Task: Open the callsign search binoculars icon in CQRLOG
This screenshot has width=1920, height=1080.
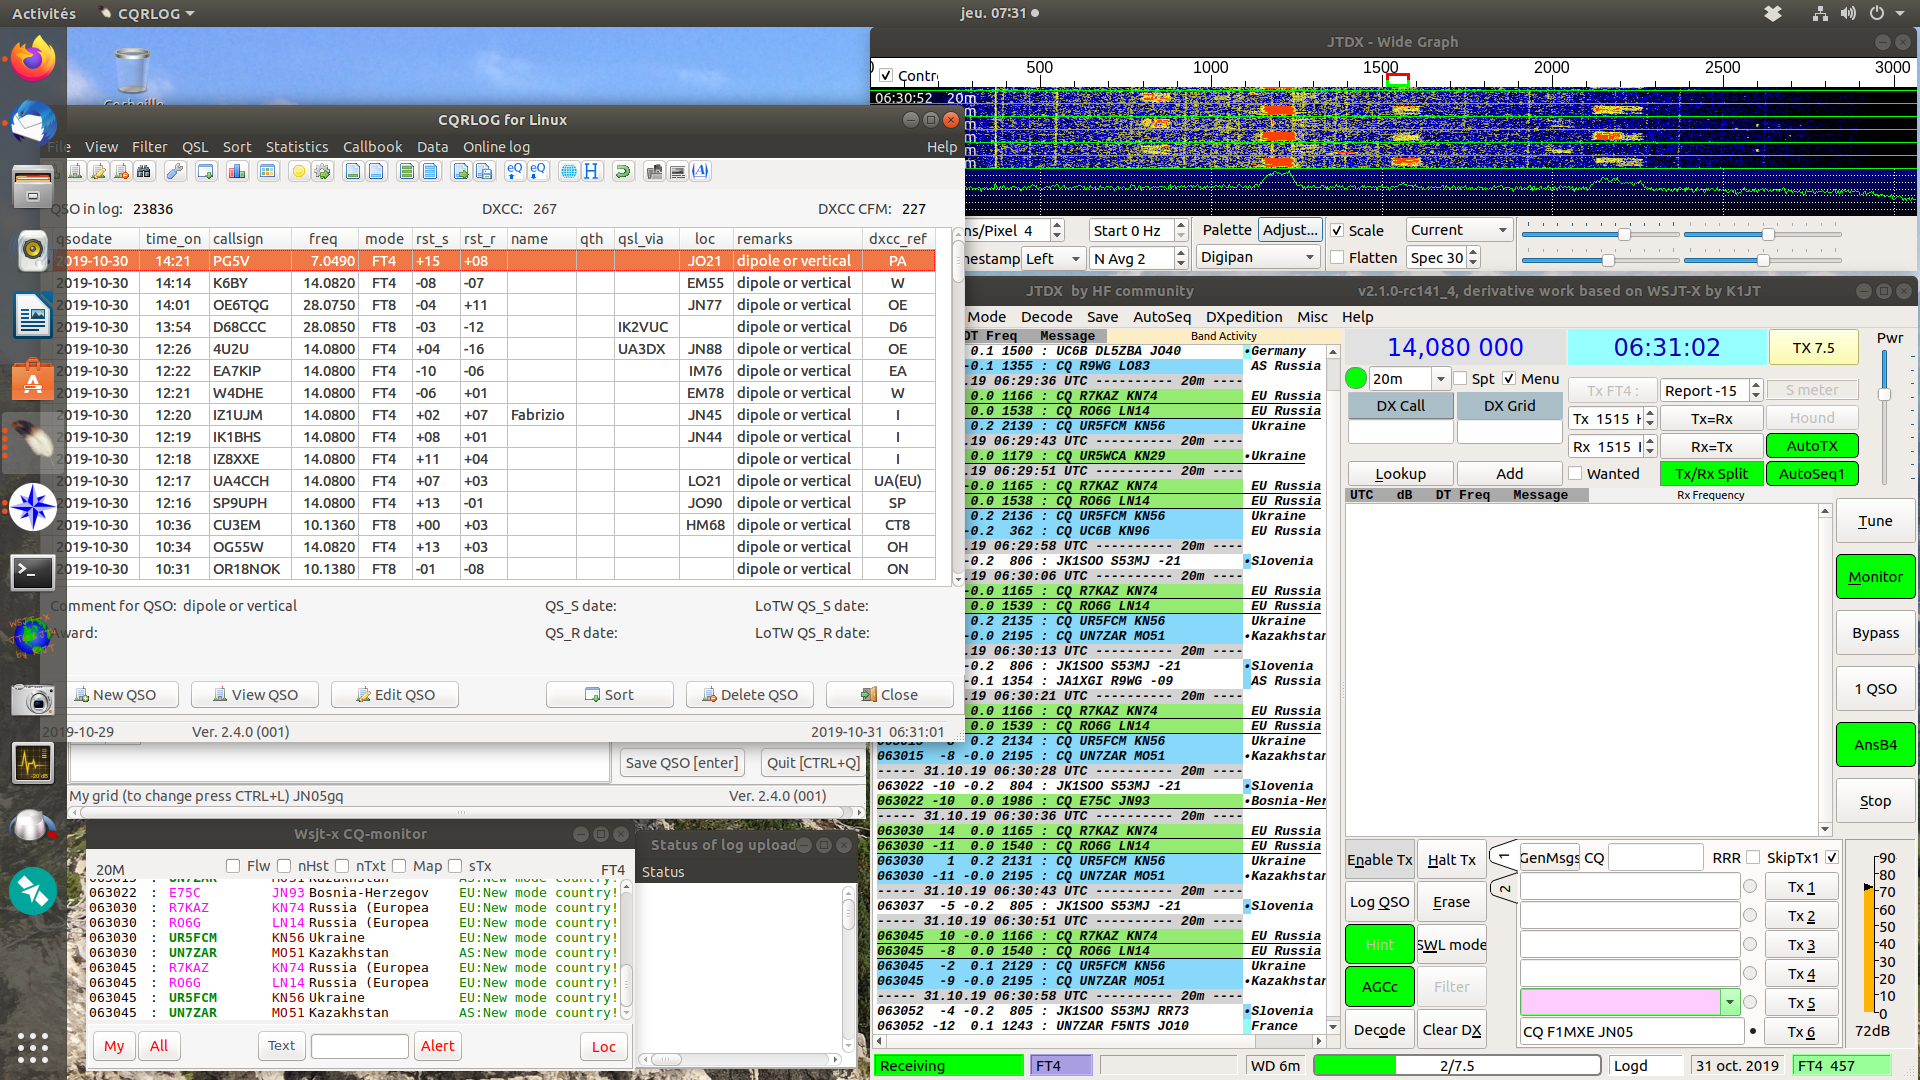Action: coord(145,171)
